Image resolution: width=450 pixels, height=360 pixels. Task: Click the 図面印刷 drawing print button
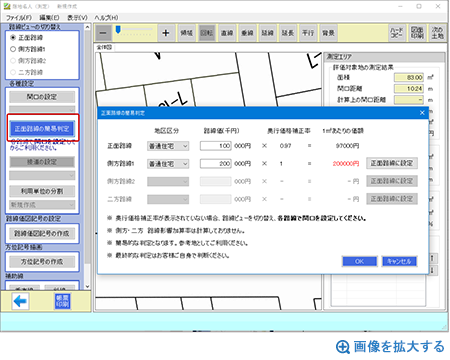point(417,33)
